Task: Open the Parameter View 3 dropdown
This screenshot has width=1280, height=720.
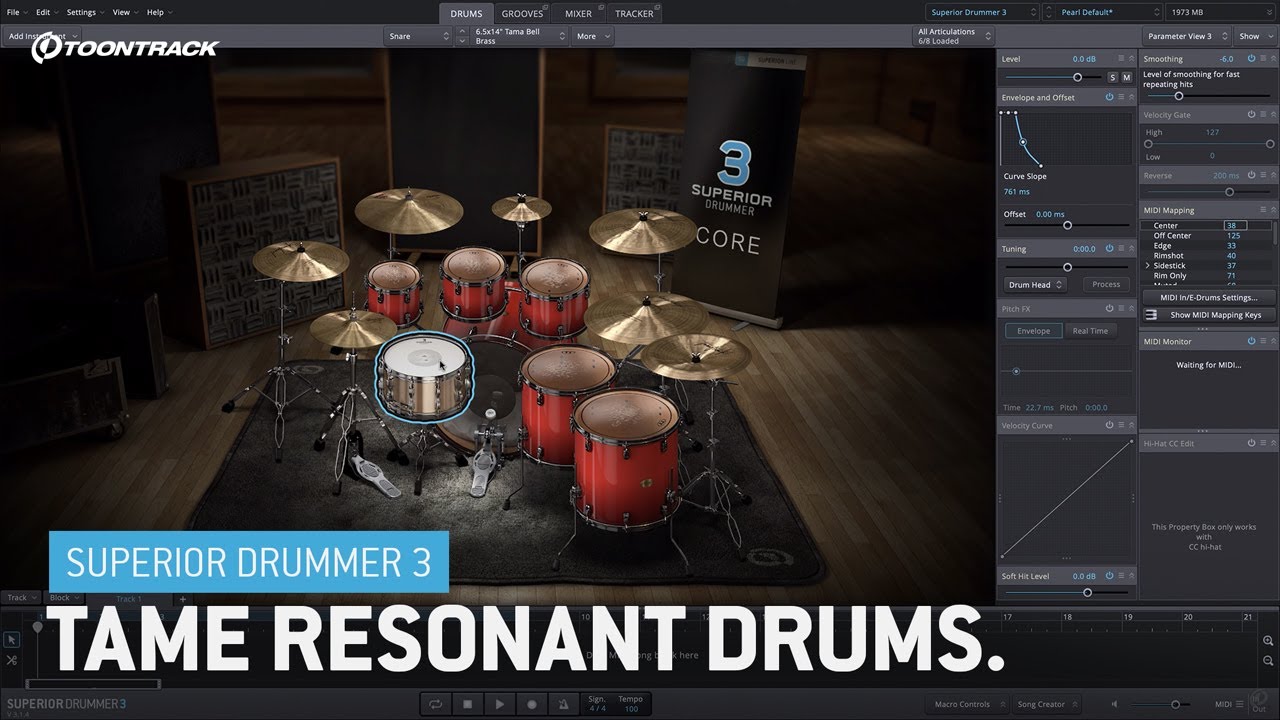Action: point(1186,36)
